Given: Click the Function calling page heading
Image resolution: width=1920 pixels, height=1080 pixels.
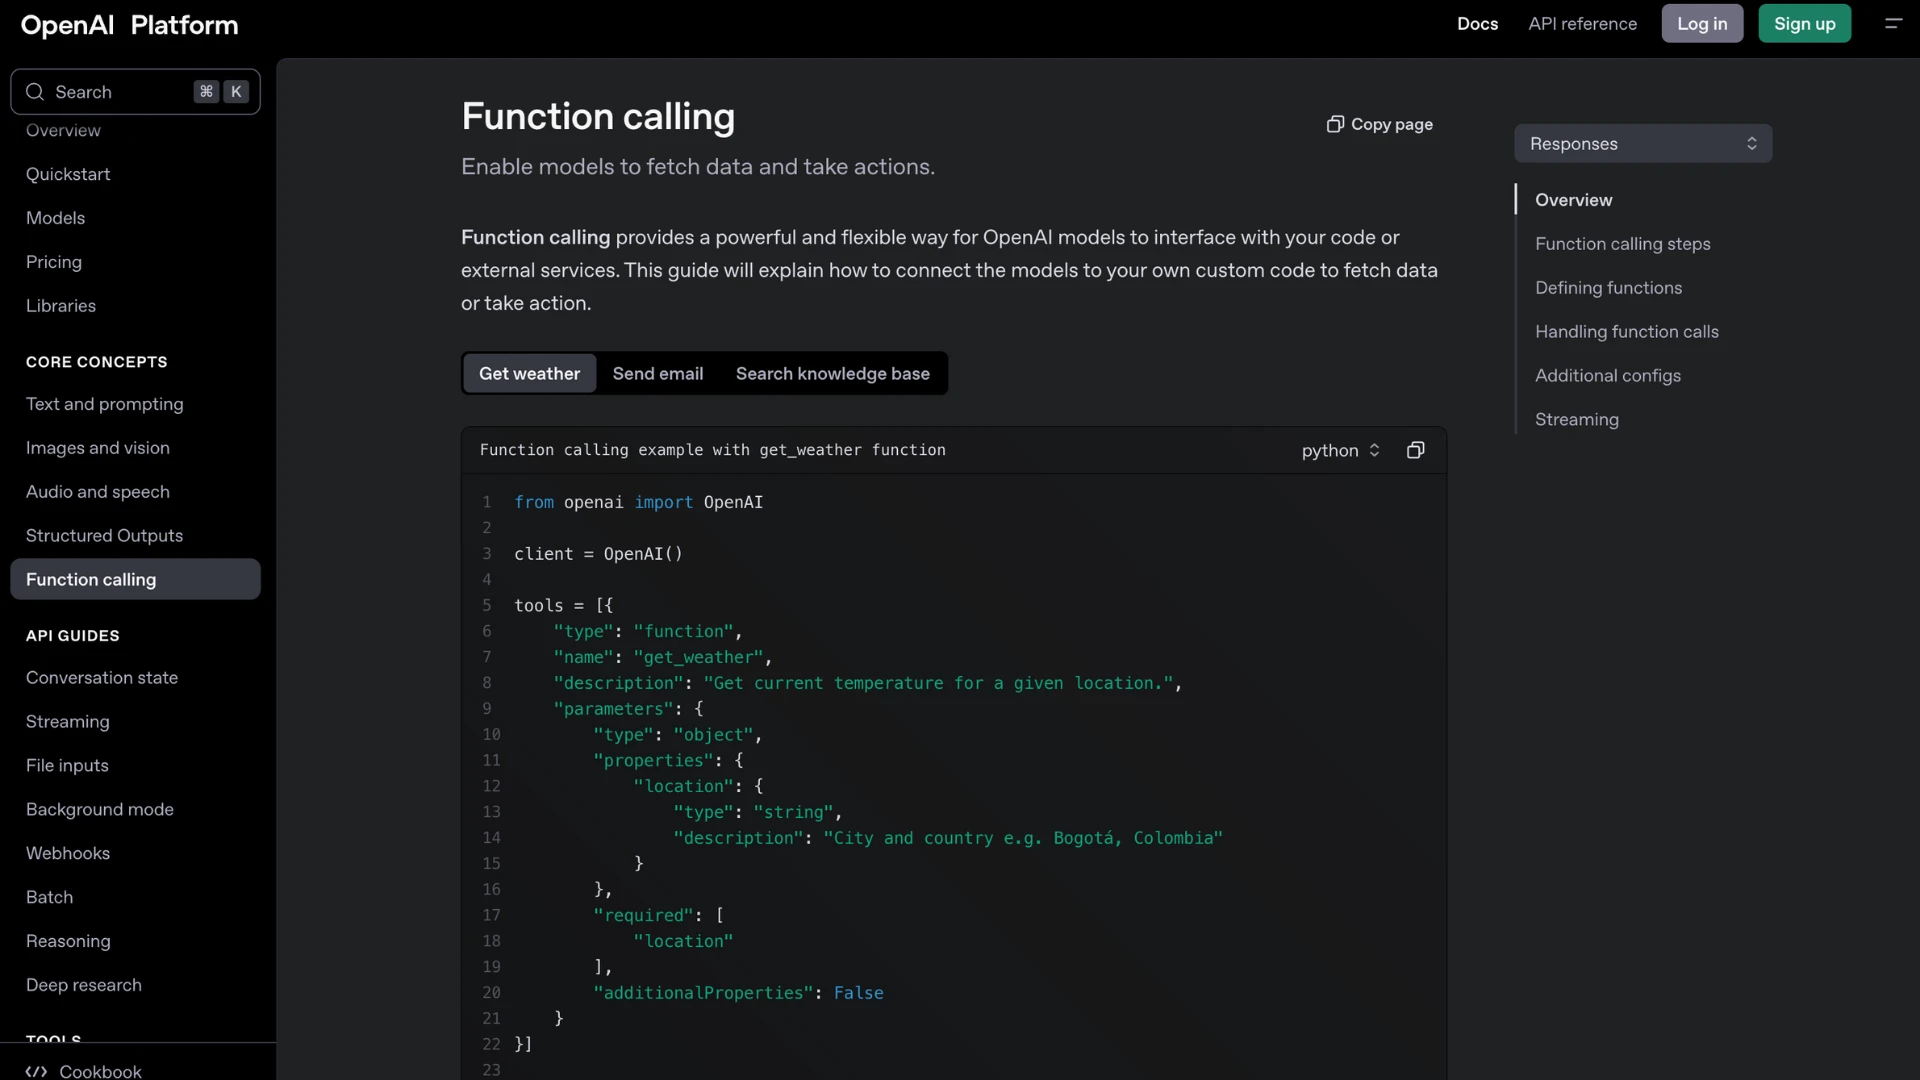Looking at the screenshot, I should coord(597,117).
